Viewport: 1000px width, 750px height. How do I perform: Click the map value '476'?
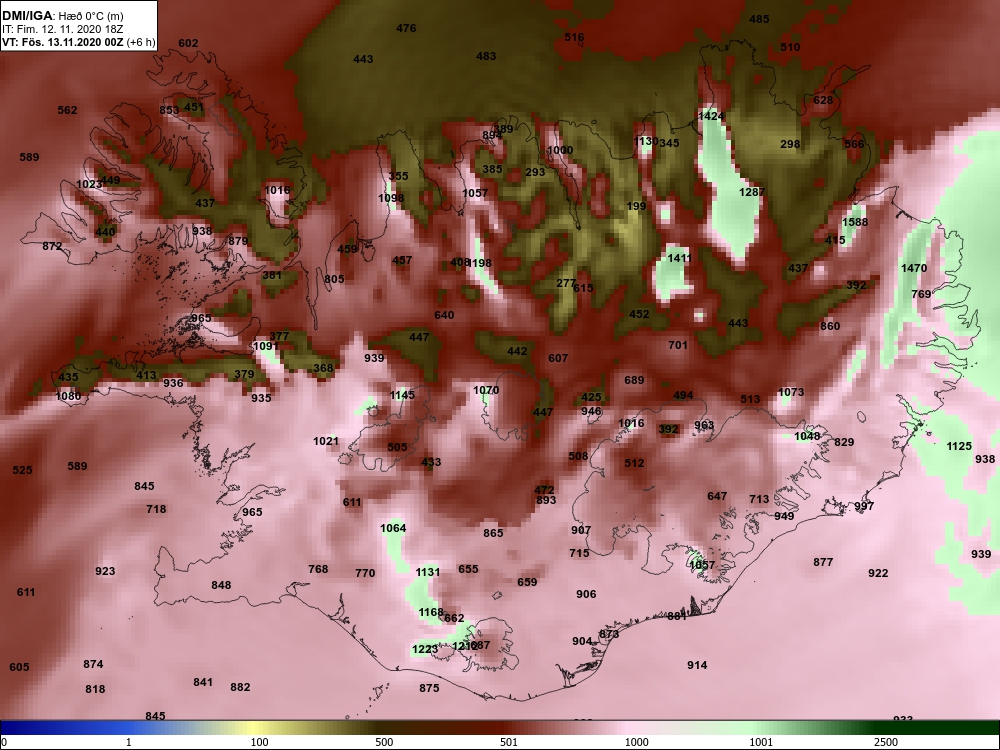click(x=406, y=28)
